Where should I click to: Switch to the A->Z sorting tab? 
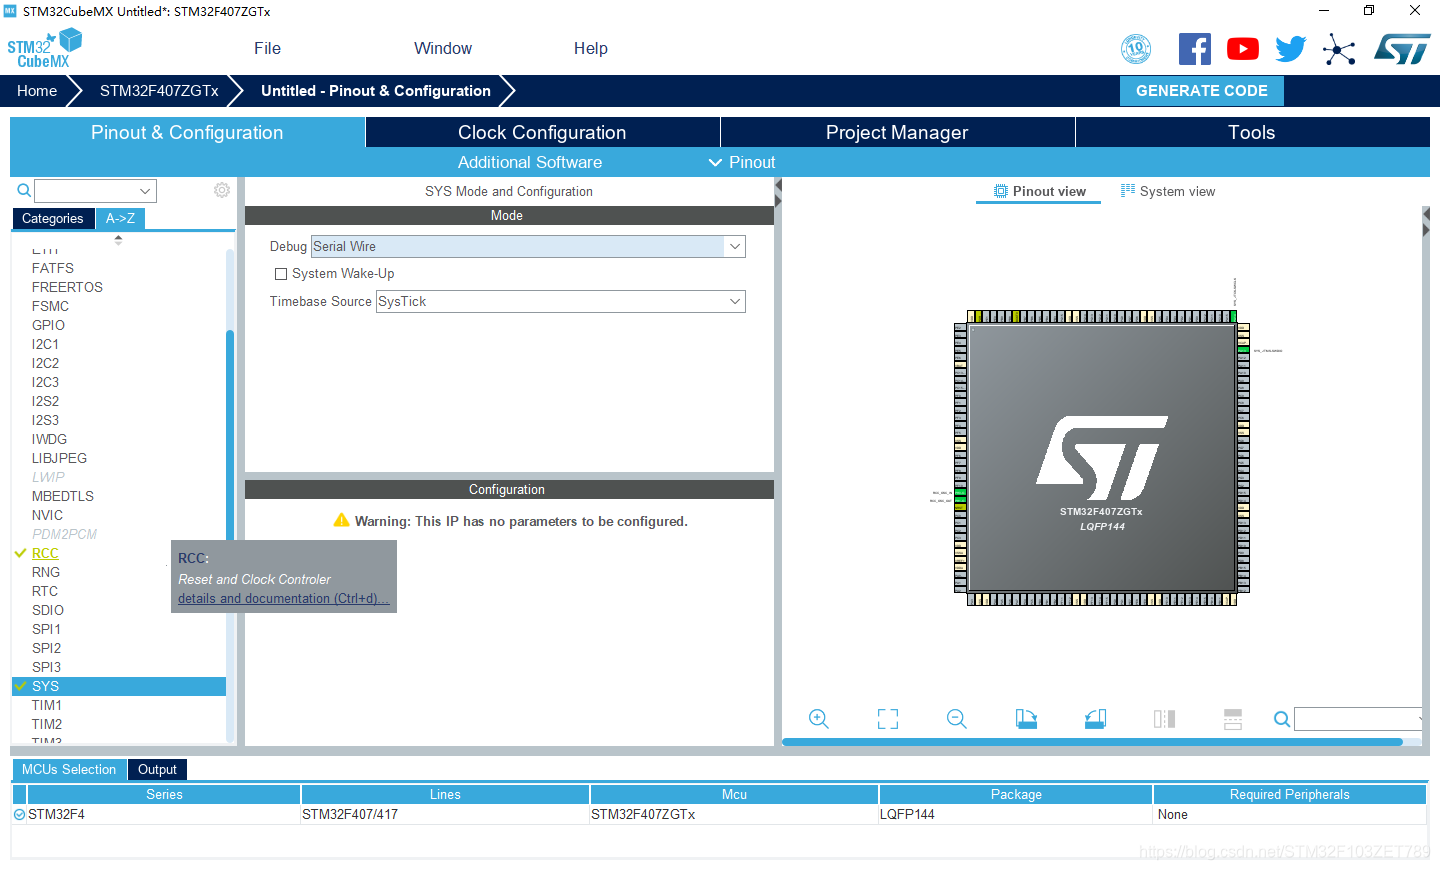tap(120, 218)
